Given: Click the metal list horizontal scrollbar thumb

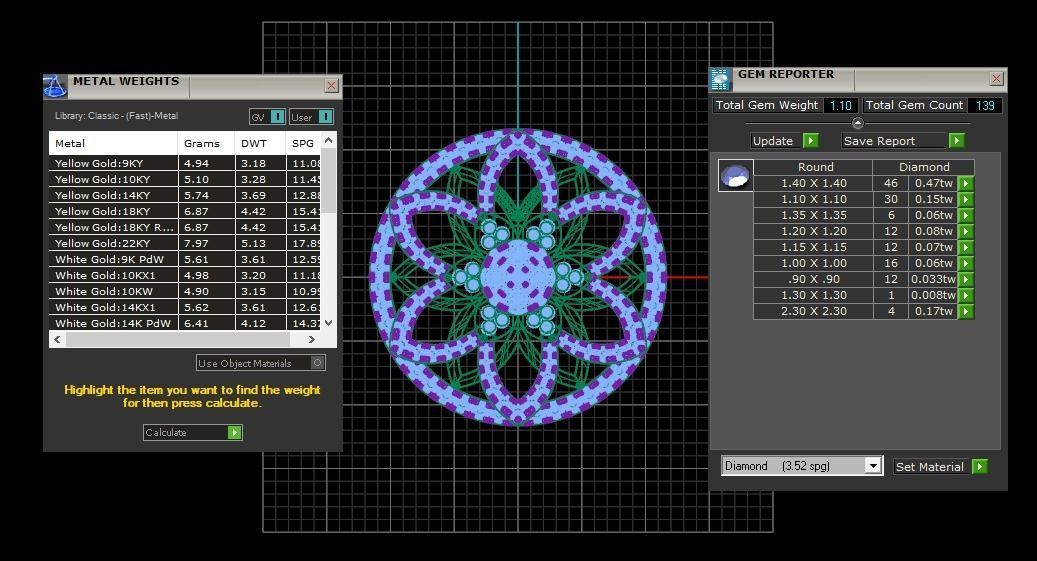Looking at the screenshot, I should (x=178, y=339).
